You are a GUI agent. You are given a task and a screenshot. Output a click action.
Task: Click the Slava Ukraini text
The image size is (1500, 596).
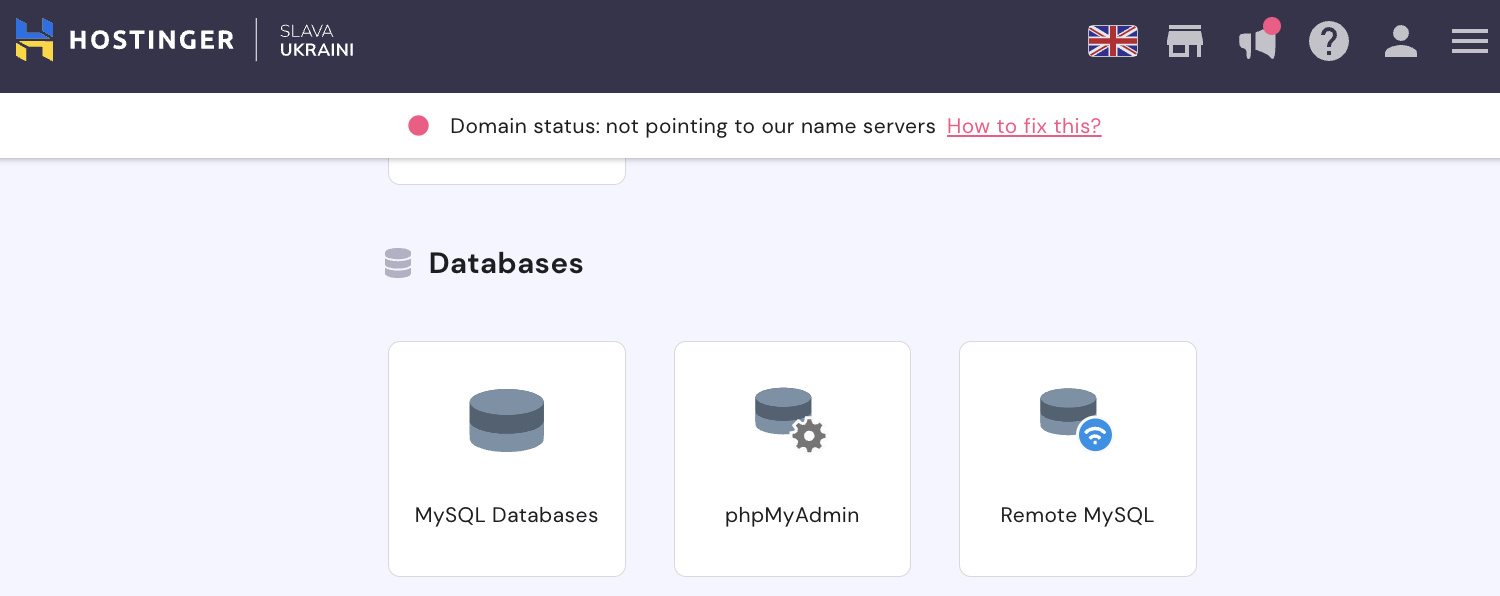click(316, 41)
